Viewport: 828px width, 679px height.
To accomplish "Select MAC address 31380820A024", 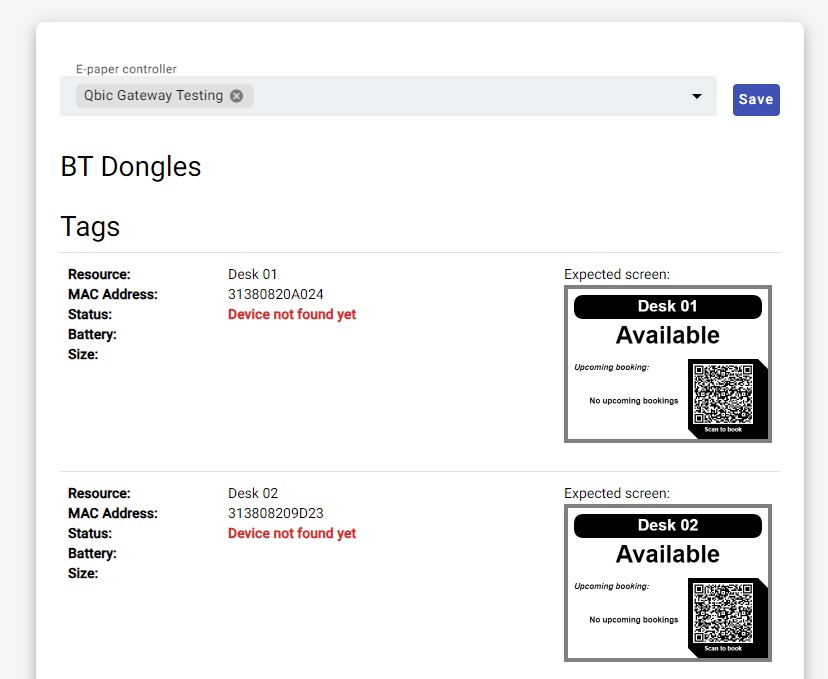I will [x=276, y=294].
